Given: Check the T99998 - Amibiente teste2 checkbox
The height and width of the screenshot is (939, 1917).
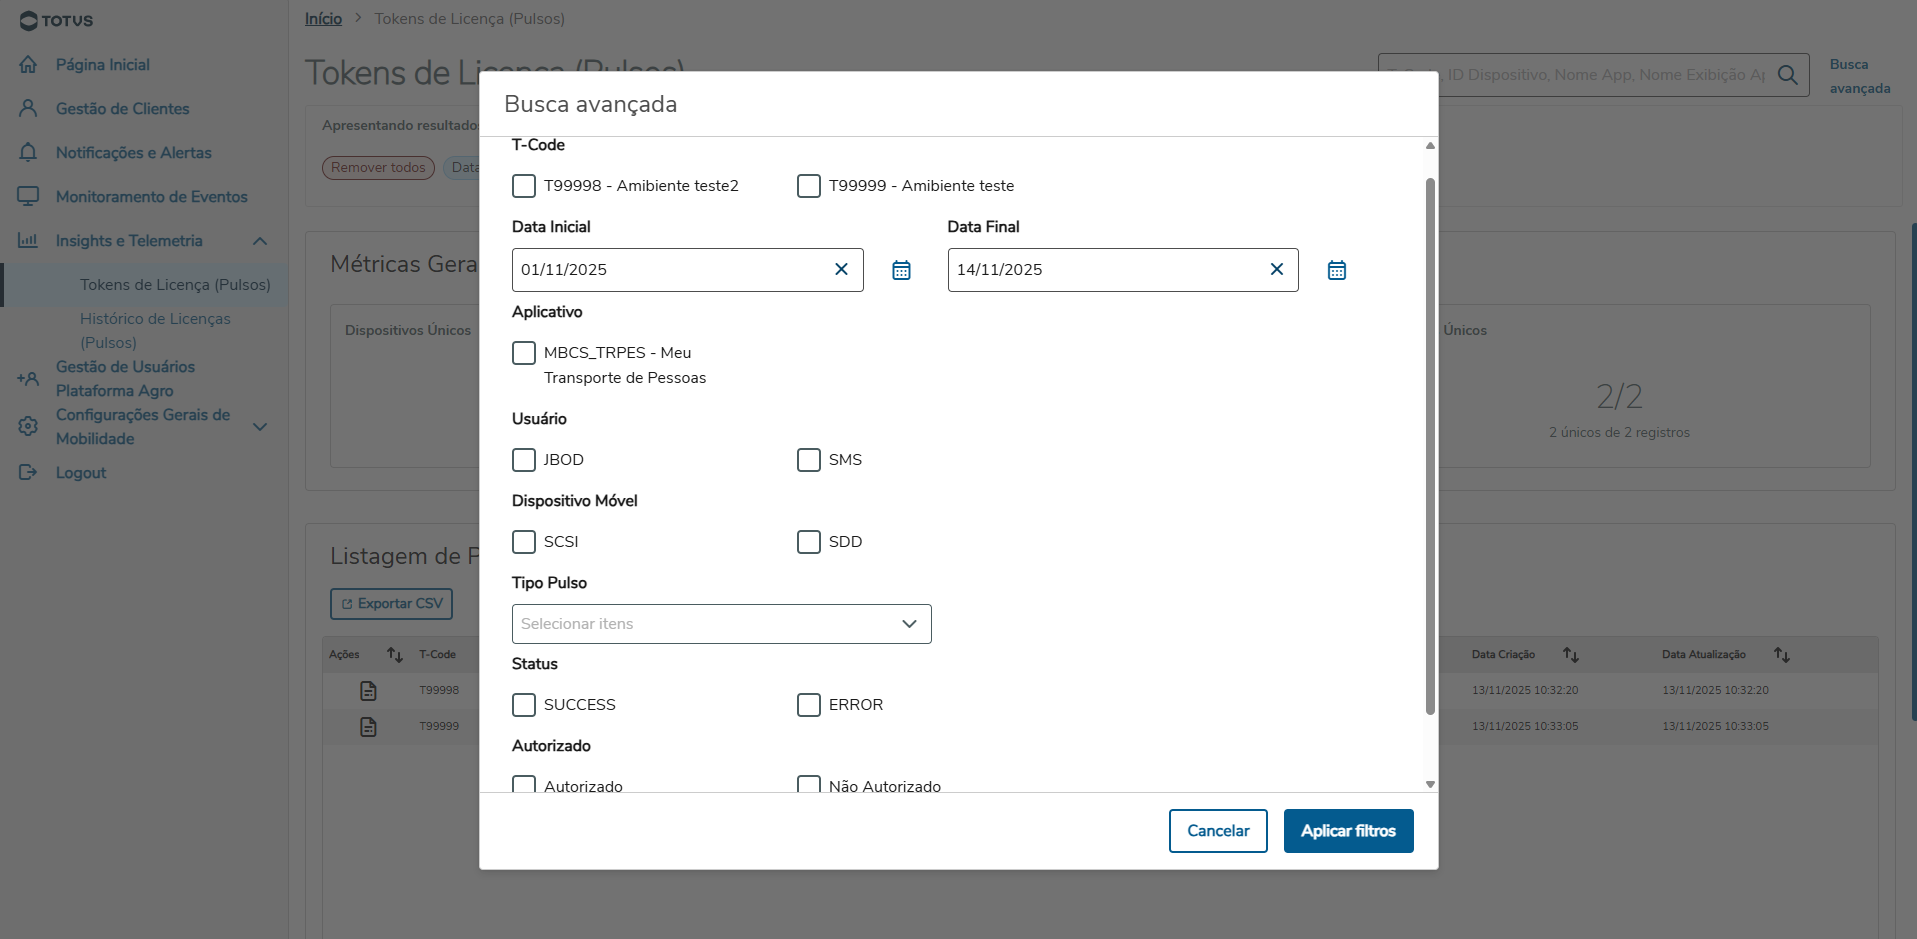Looking at the screenshot, I should (x=524, y=186).
